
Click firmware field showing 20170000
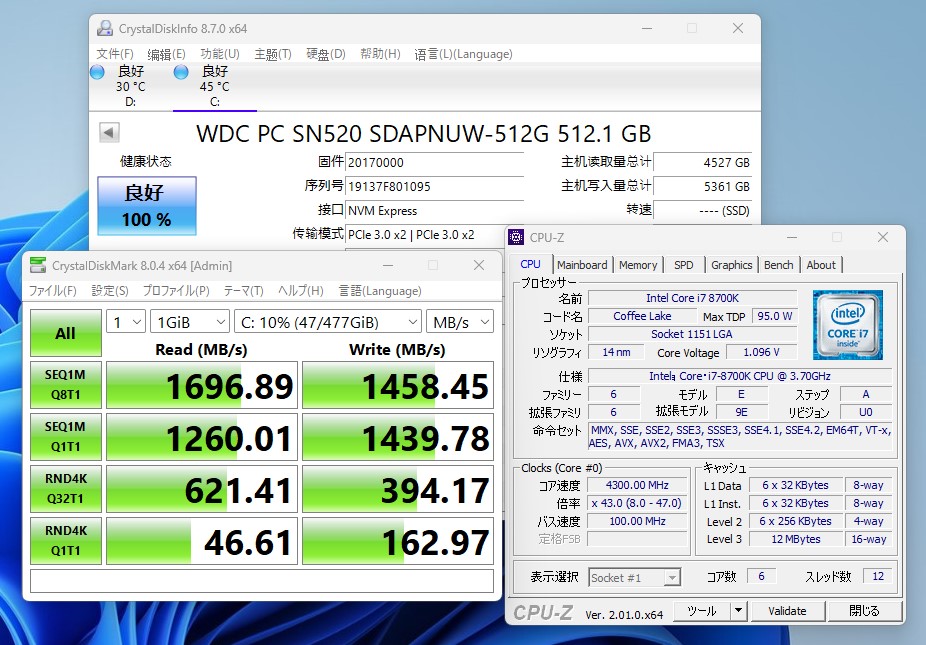[x=435, y=162]
